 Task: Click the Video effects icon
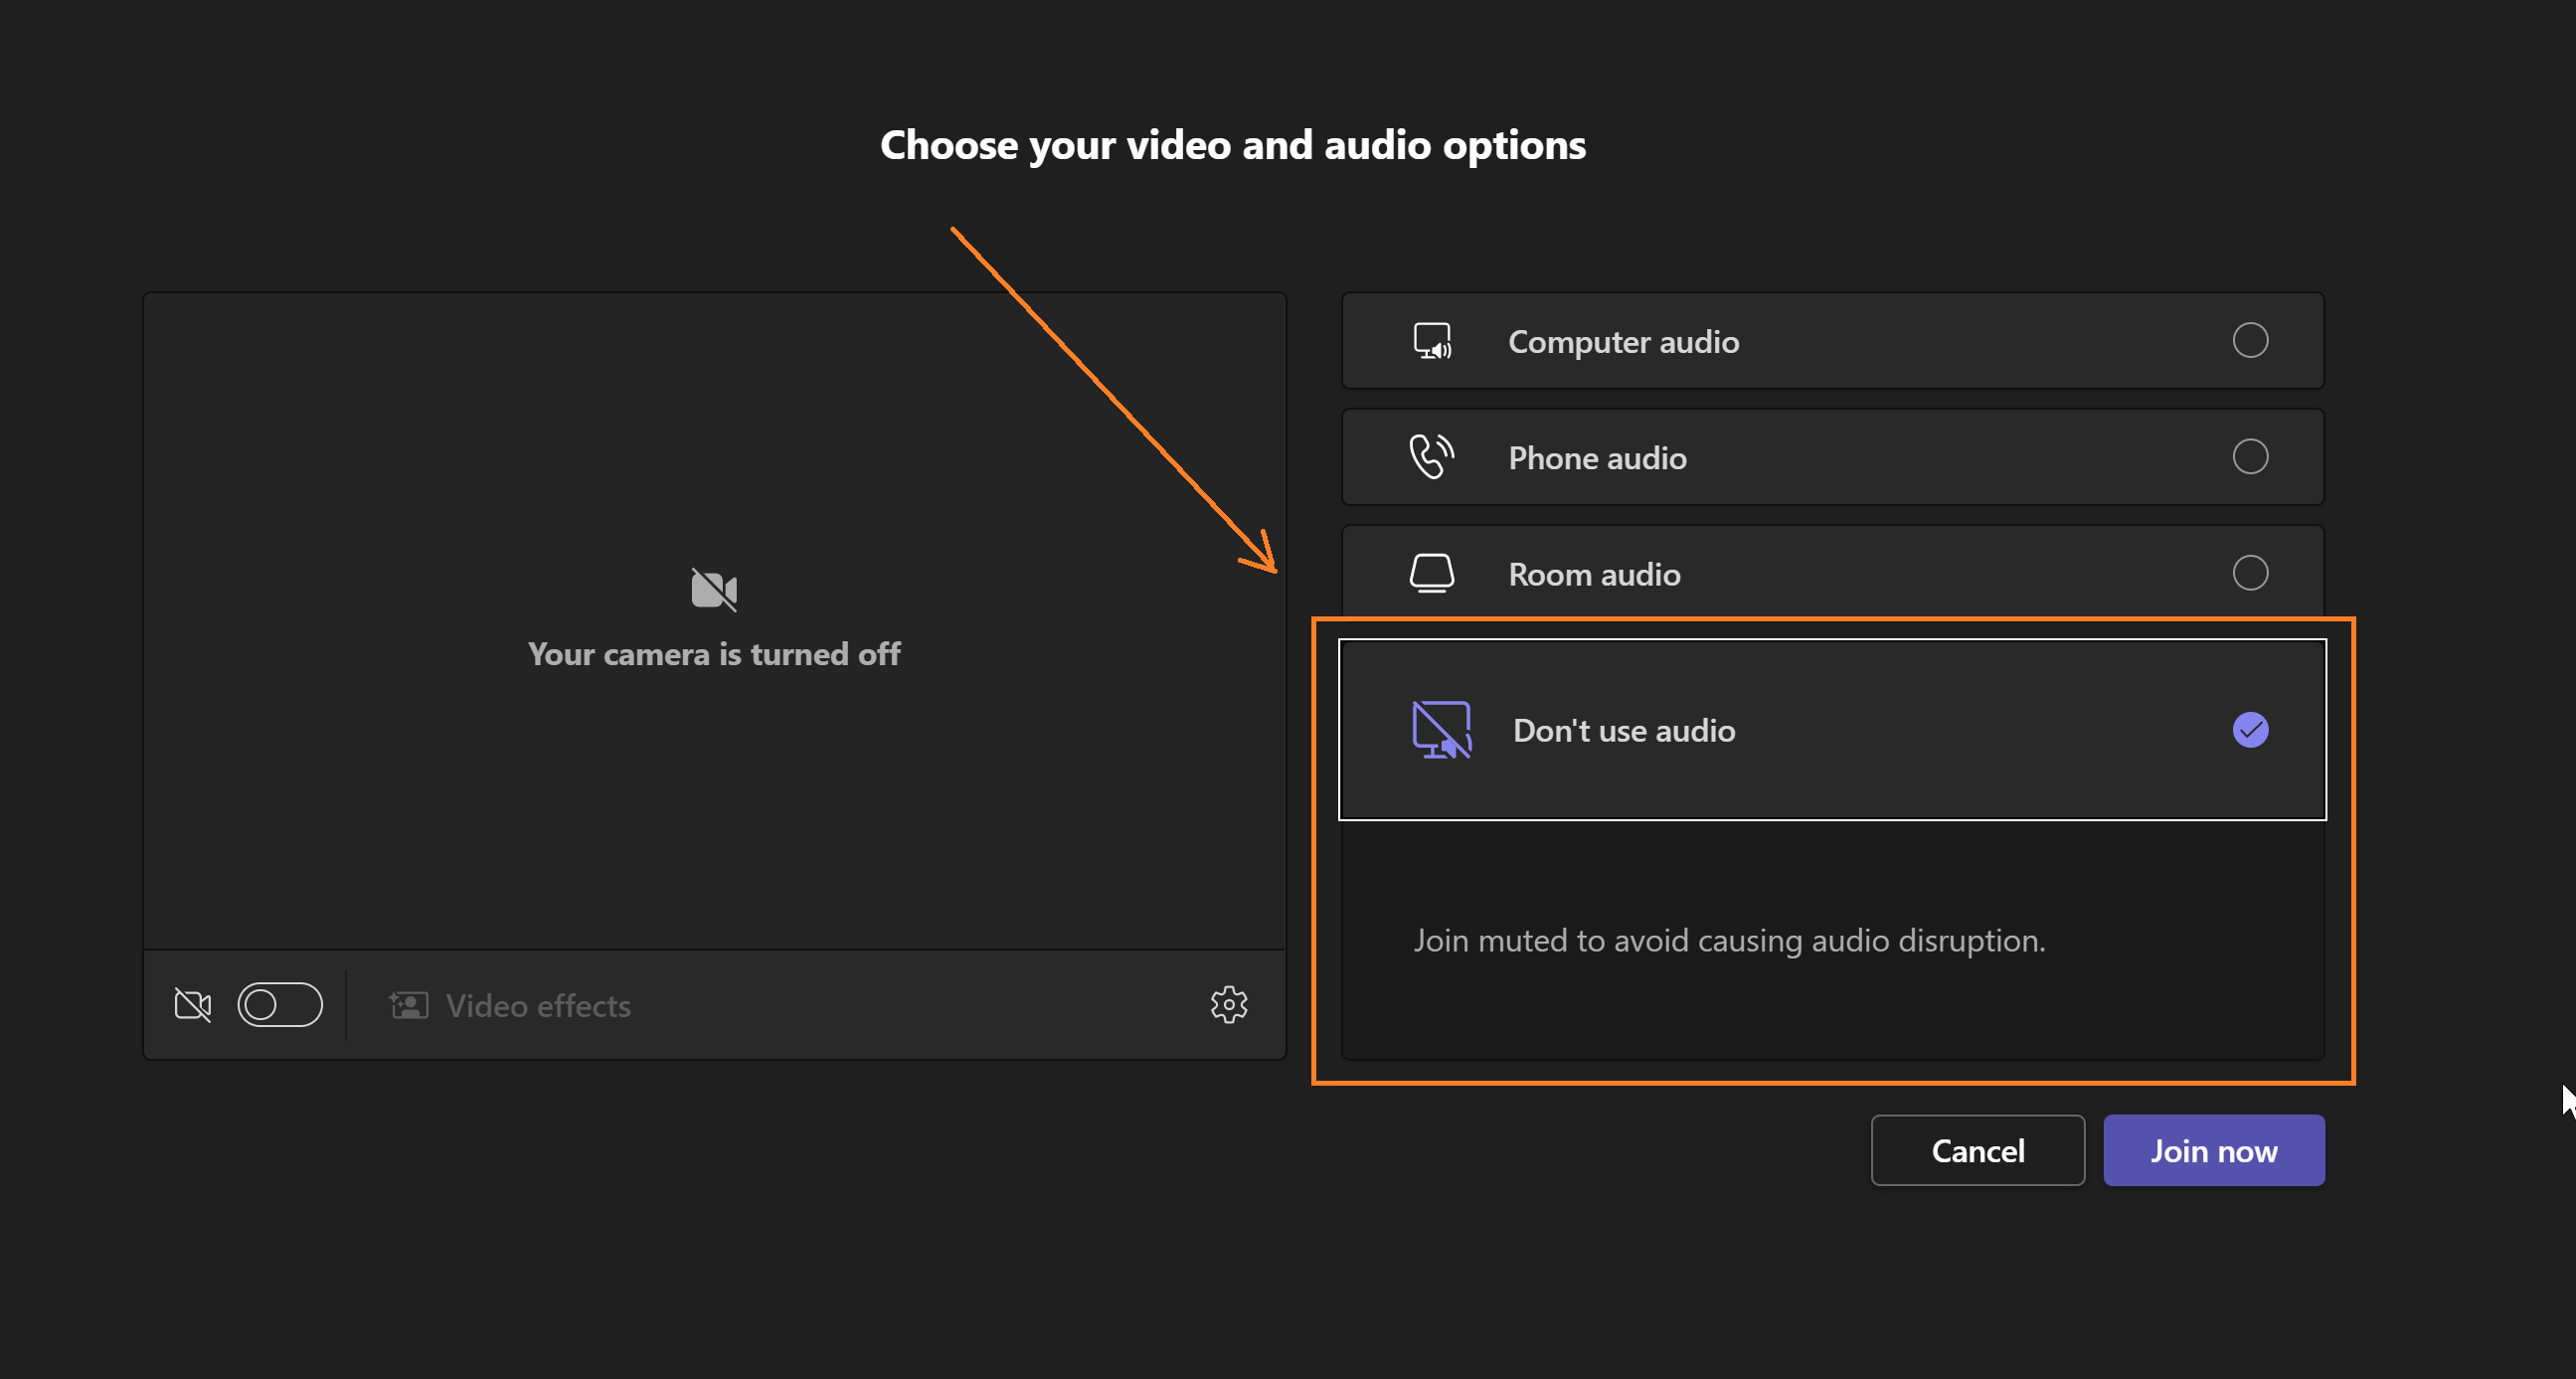[x=409, y=1005]
